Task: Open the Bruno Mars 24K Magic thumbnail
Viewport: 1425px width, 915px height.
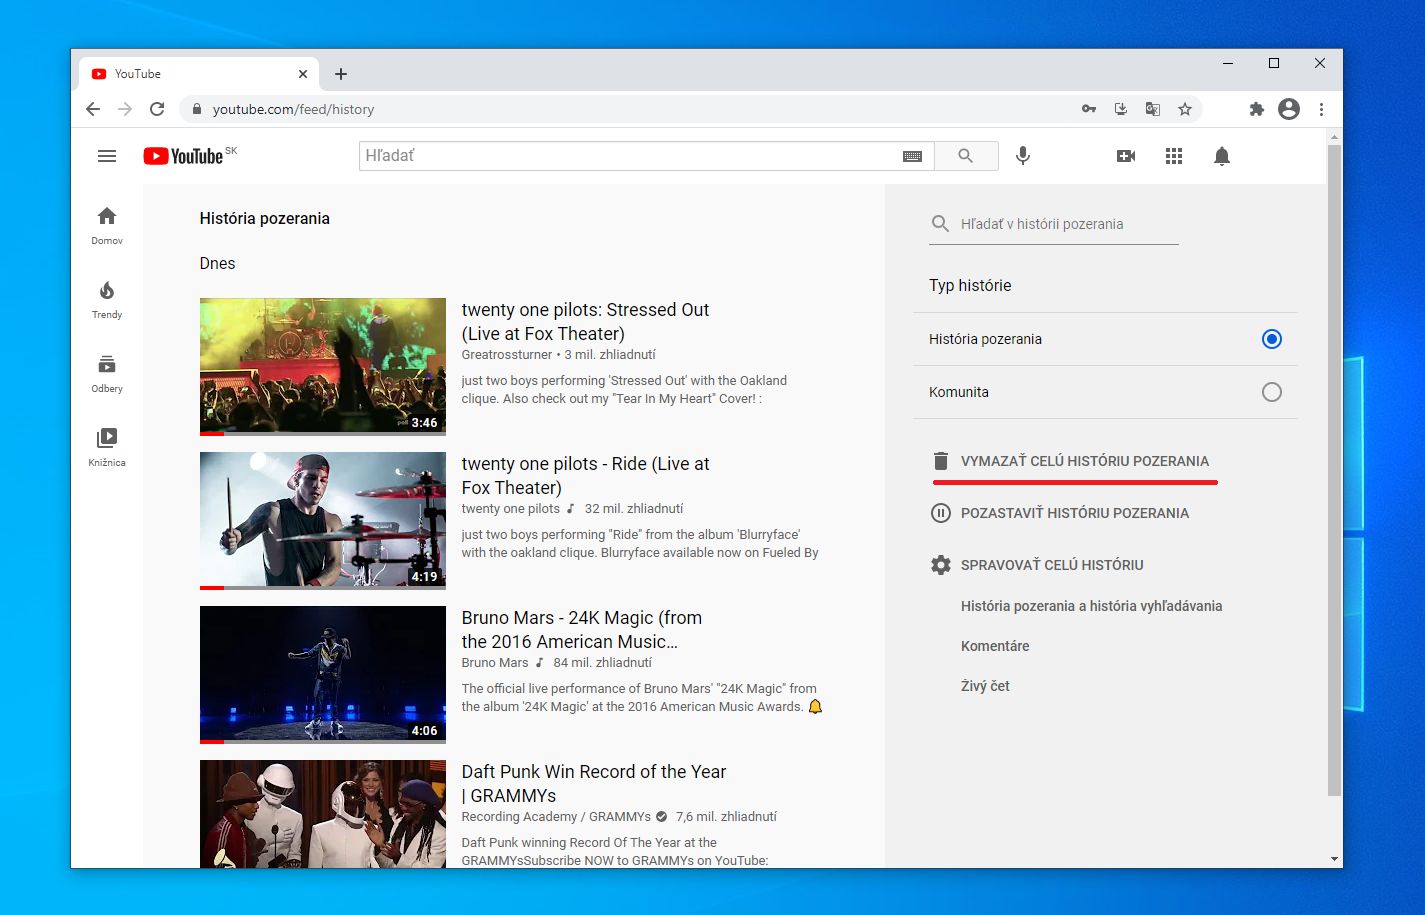Action: 323,675
